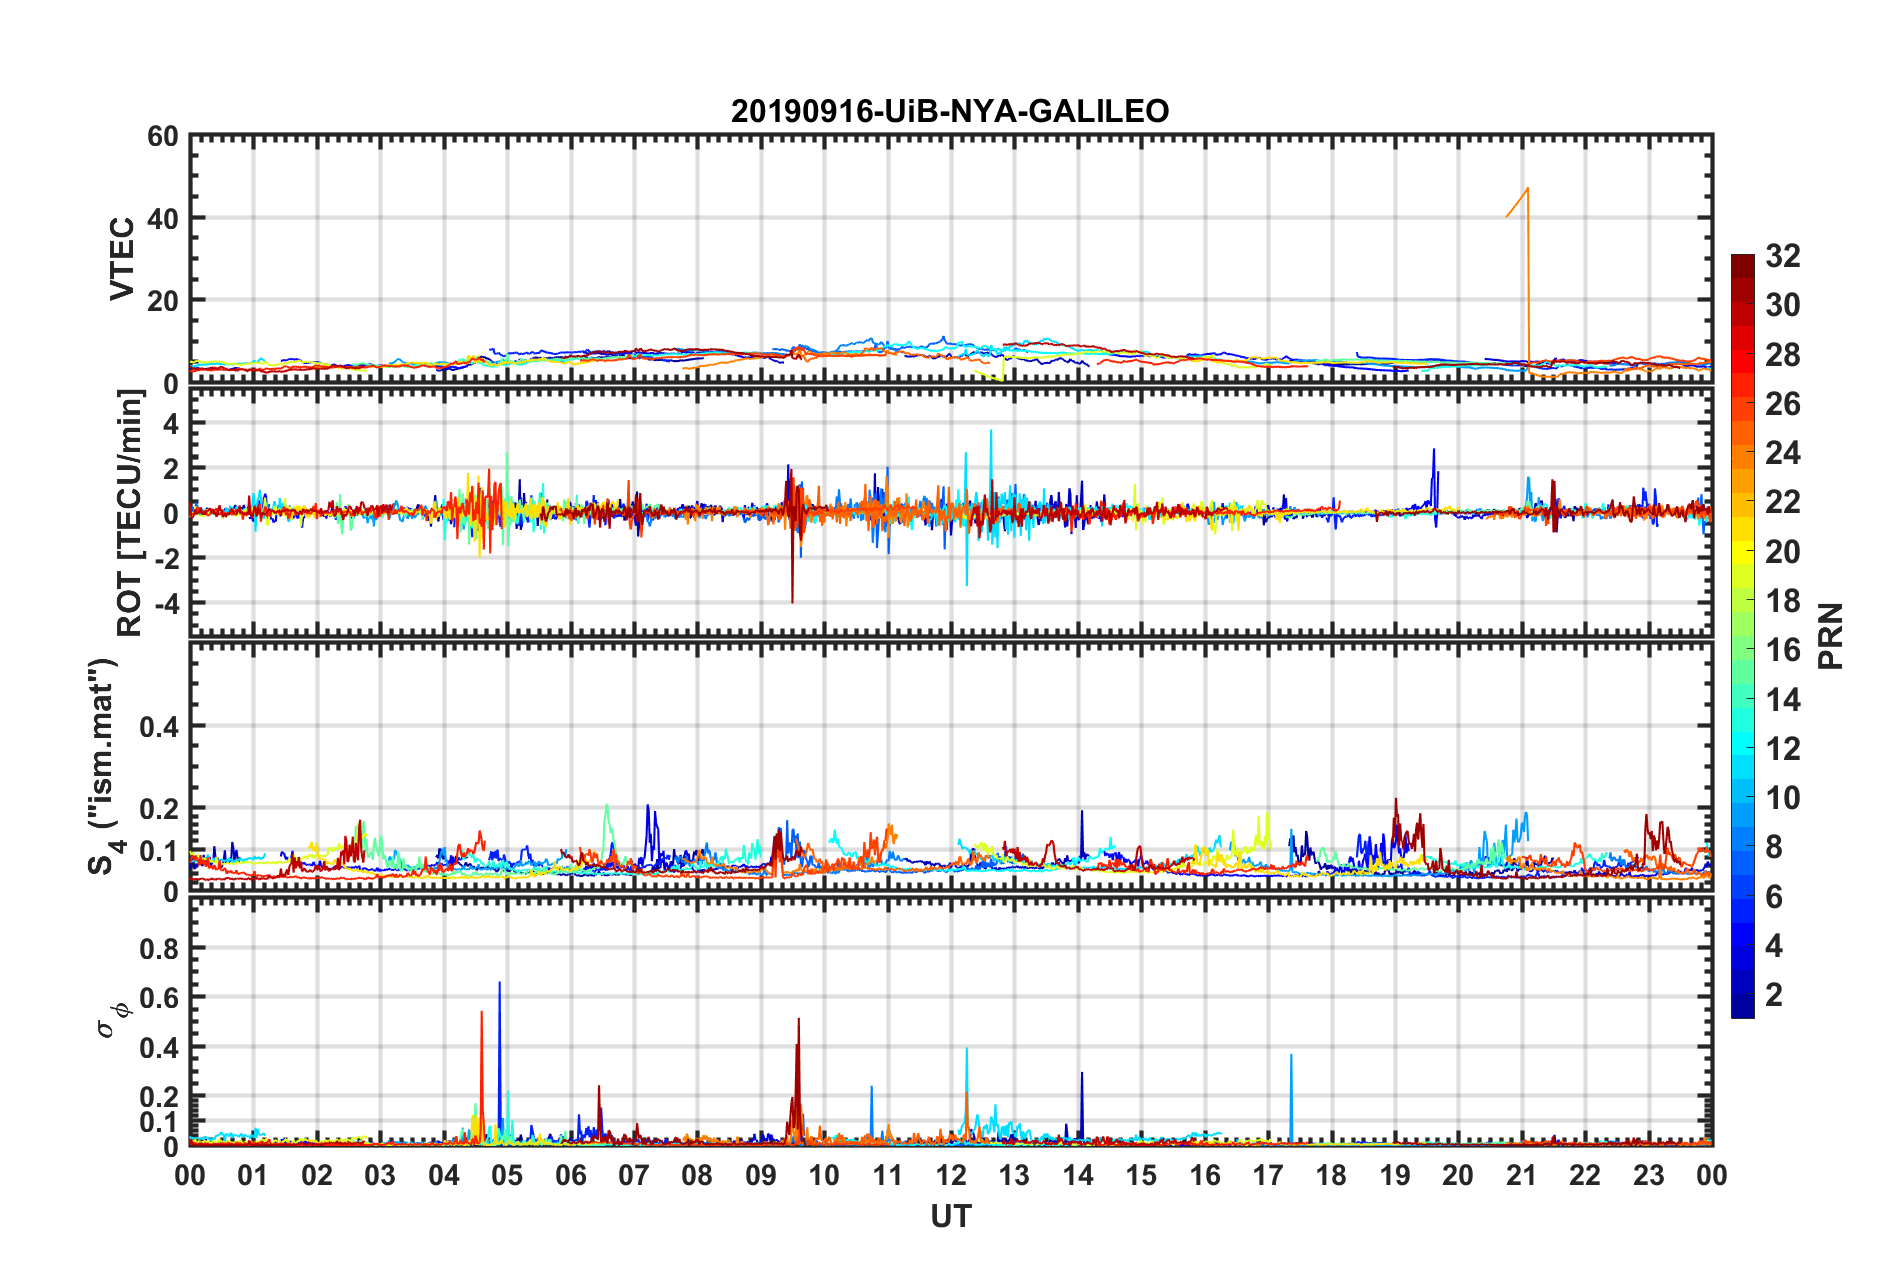
Task: Click colorbar tick label 14
Action: [1783, 700]
